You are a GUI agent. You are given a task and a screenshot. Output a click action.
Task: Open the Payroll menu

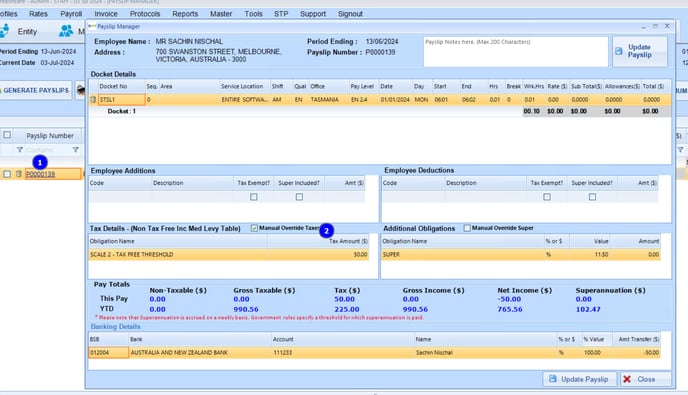point(71,14)
